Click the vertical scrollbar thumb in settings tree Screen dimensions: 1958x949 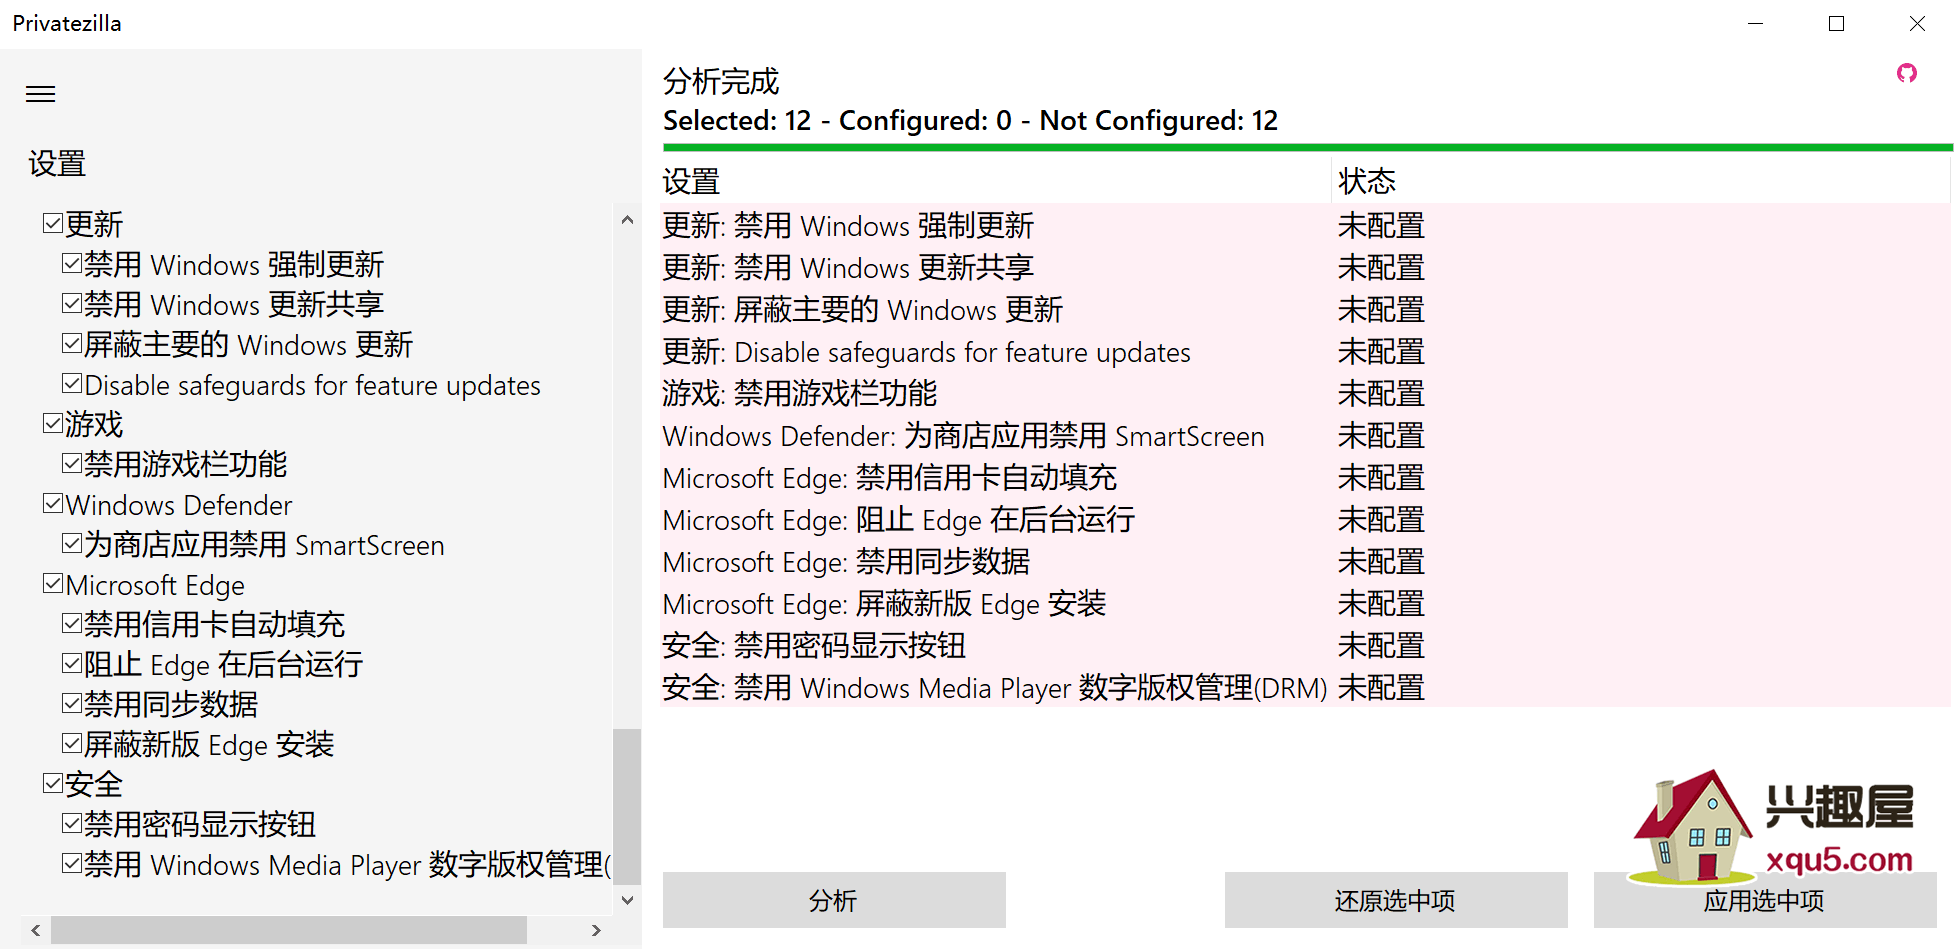point(627,806)
